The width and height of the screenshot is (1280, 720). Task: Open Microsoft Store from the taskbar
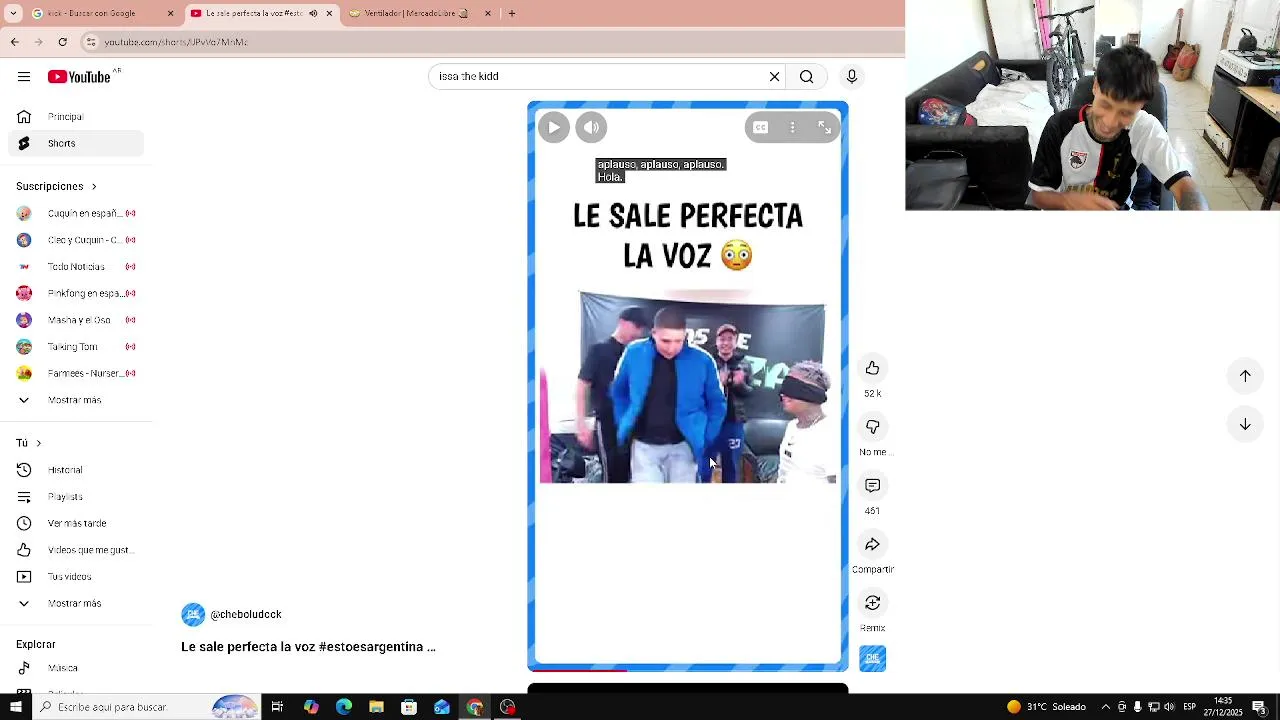(409, 707)
